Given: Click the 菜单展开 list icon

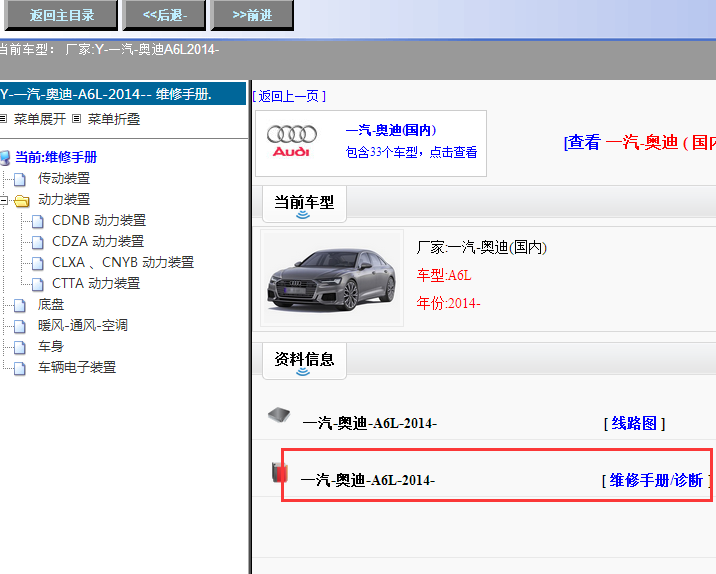Looking at the screenshot, I should [3, 119].
